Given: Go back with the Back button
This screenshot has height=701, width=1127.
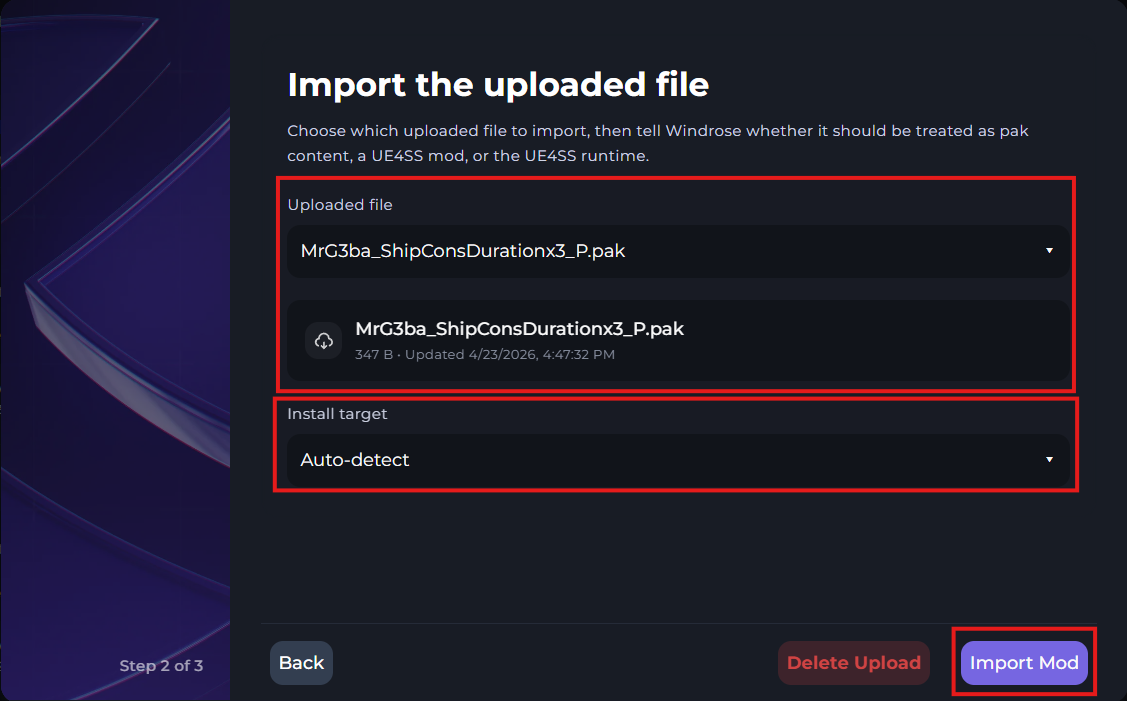Looking at the screenshot, I should [x=301, y=663].
